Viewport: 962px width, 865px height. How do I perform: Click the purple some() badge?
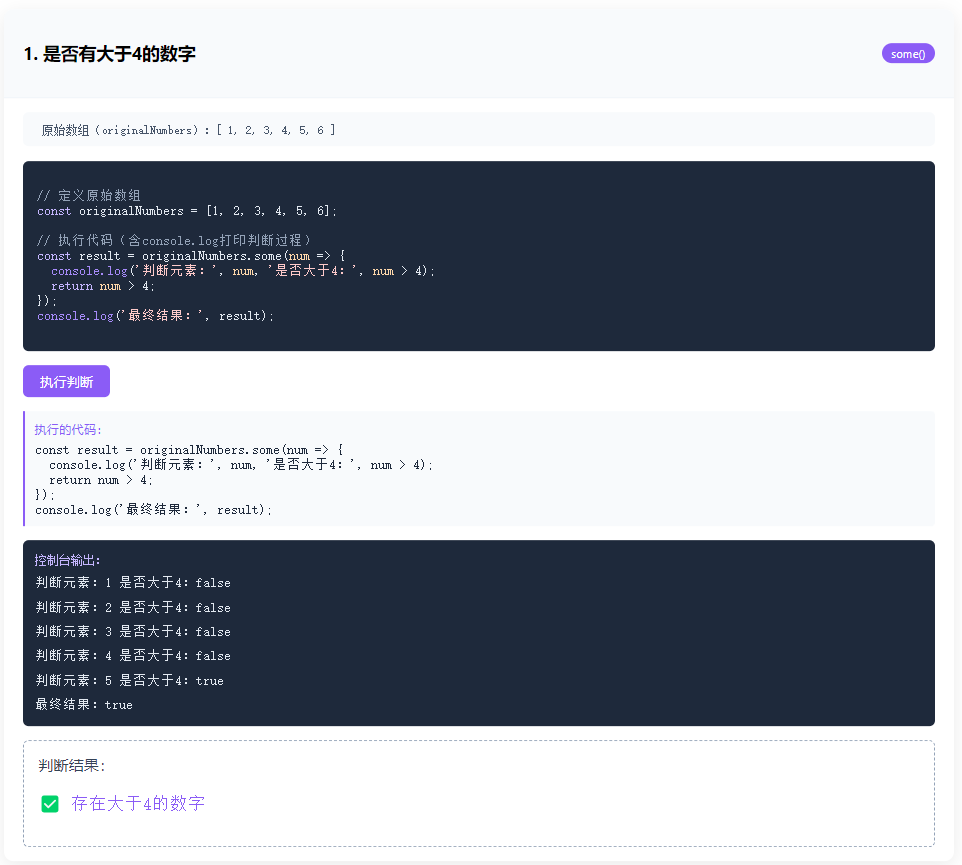click(x=907, y=53)
